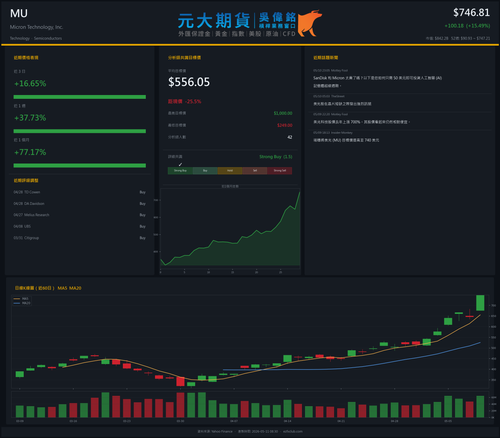
Task: Click the Strong Buy (1.5) consensus label
Action: coord(276,157)
